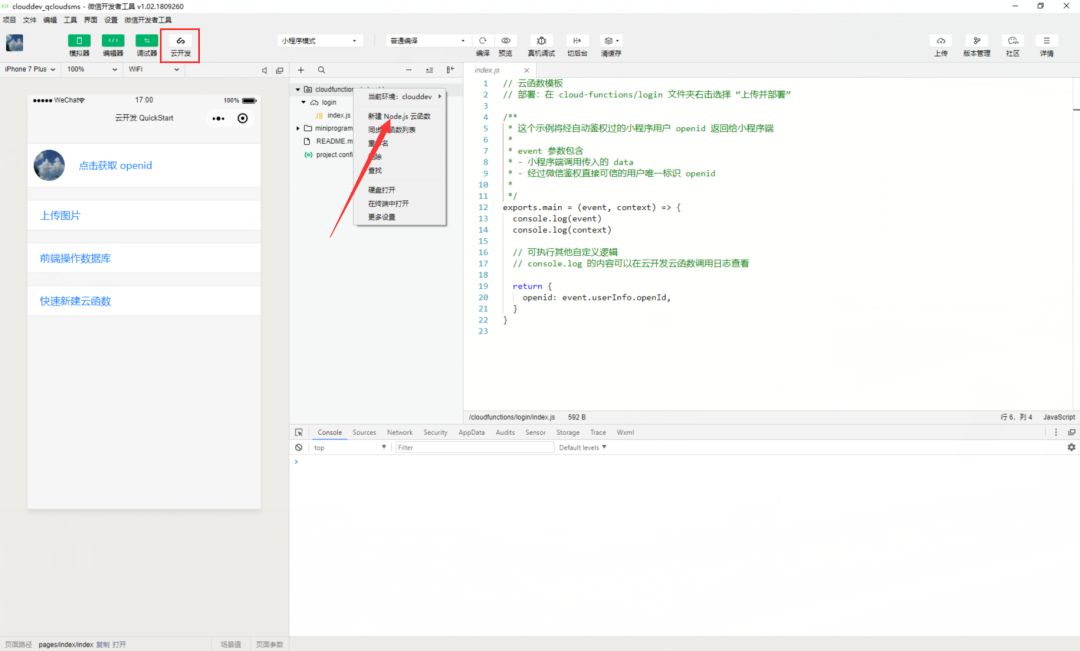This screenshot has width=1080, height=651.
Task: Open console settings gear icon
Action: coord(1071,447)
